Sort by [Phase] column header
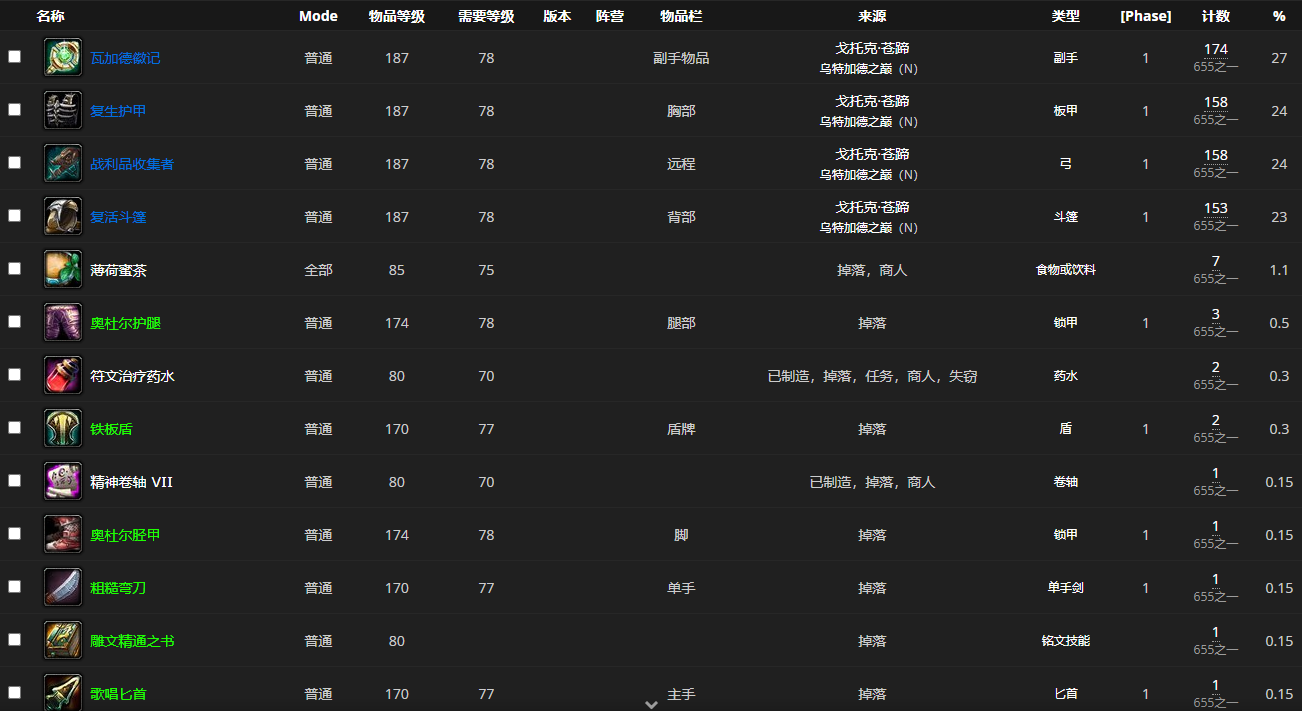The height and width of the screenshot is (711, 1302). click(x=1146, y=16)
